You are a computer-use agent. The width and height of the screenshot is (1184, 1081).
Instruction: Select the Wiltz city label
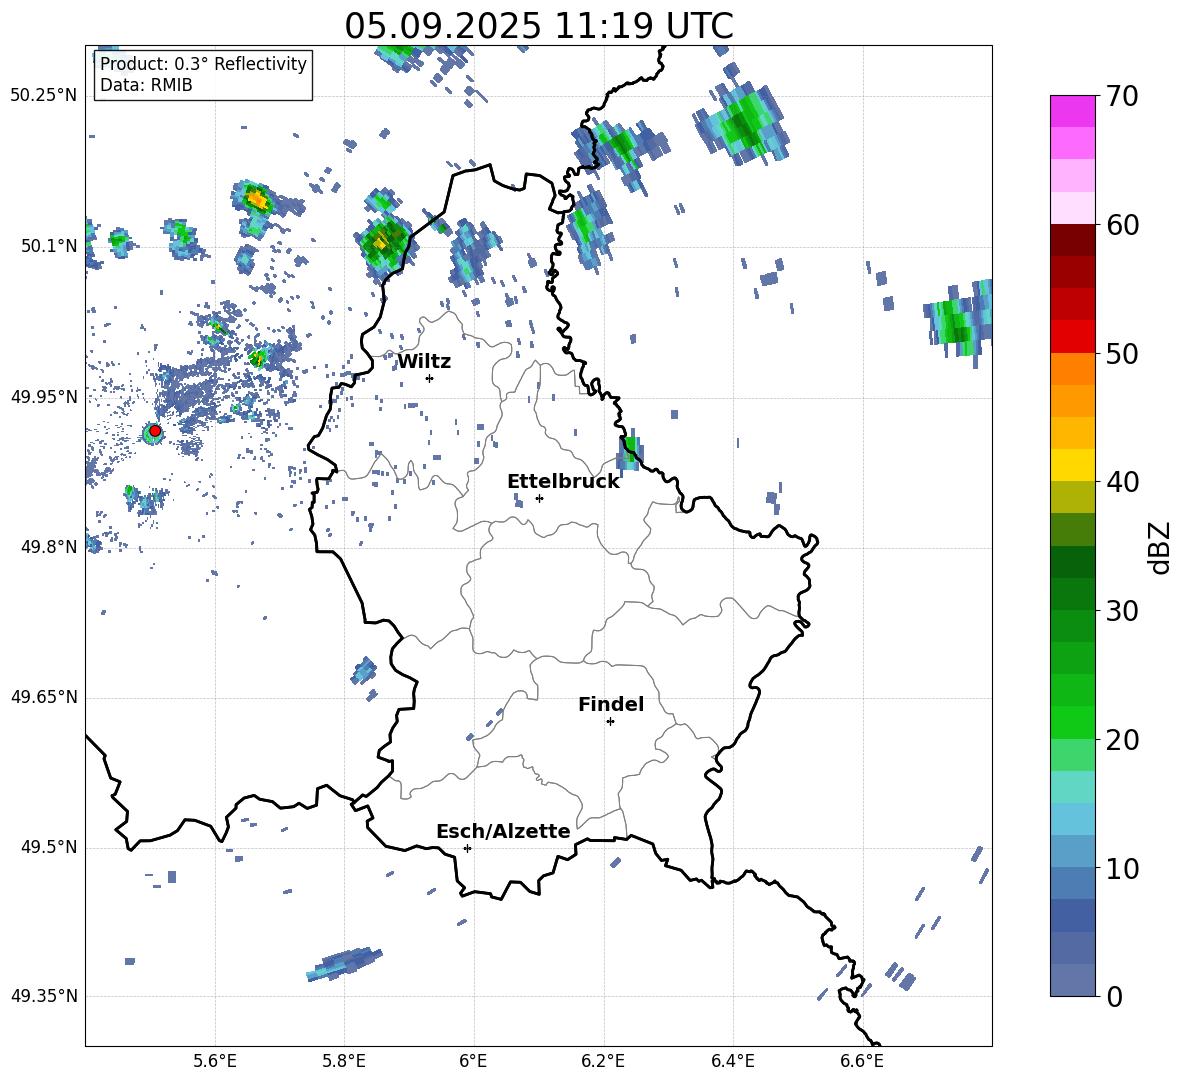point(424,362)
